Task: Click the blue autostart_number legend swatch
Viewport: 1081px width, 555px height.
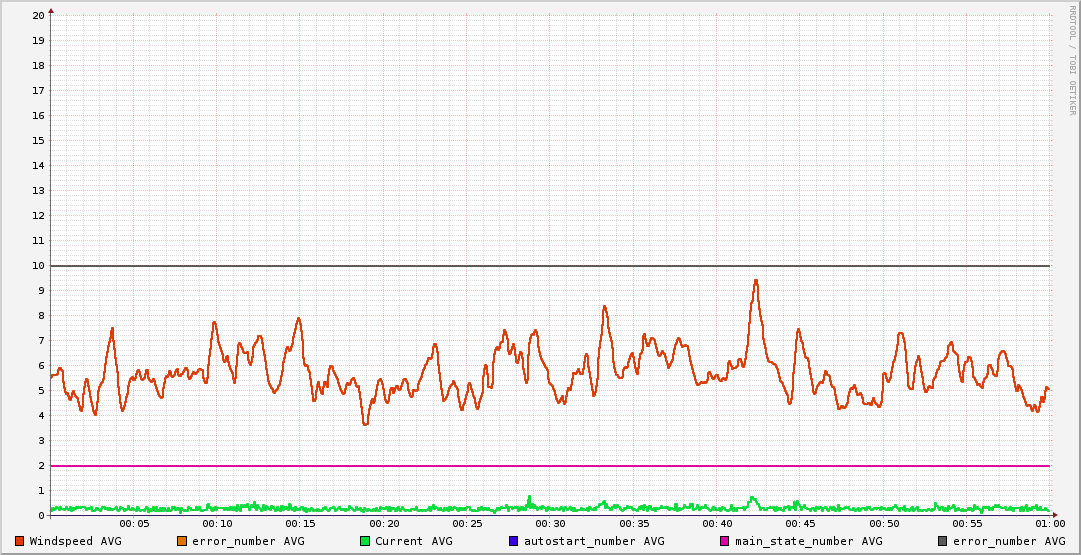Action: coord(514,541)
